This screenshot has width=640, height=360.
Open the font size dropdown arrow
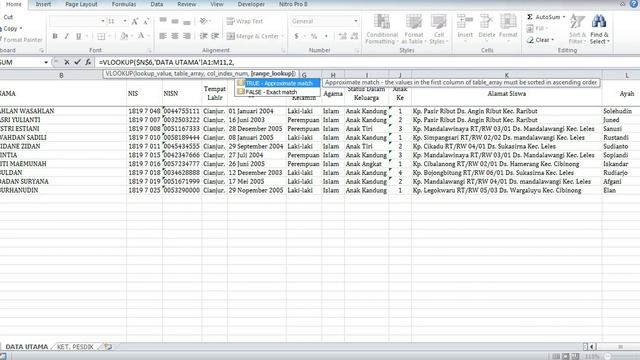(125, 21)
